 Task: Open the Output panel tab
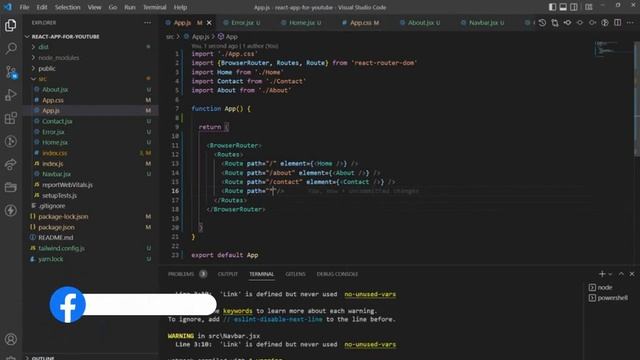point(228,274)
